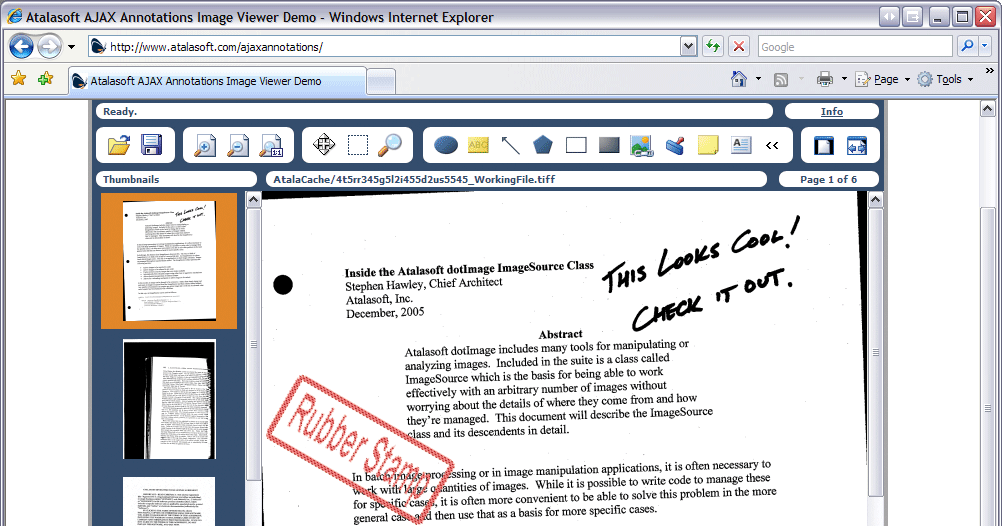Expand the command bar overflow chevron

click(990, 70)
